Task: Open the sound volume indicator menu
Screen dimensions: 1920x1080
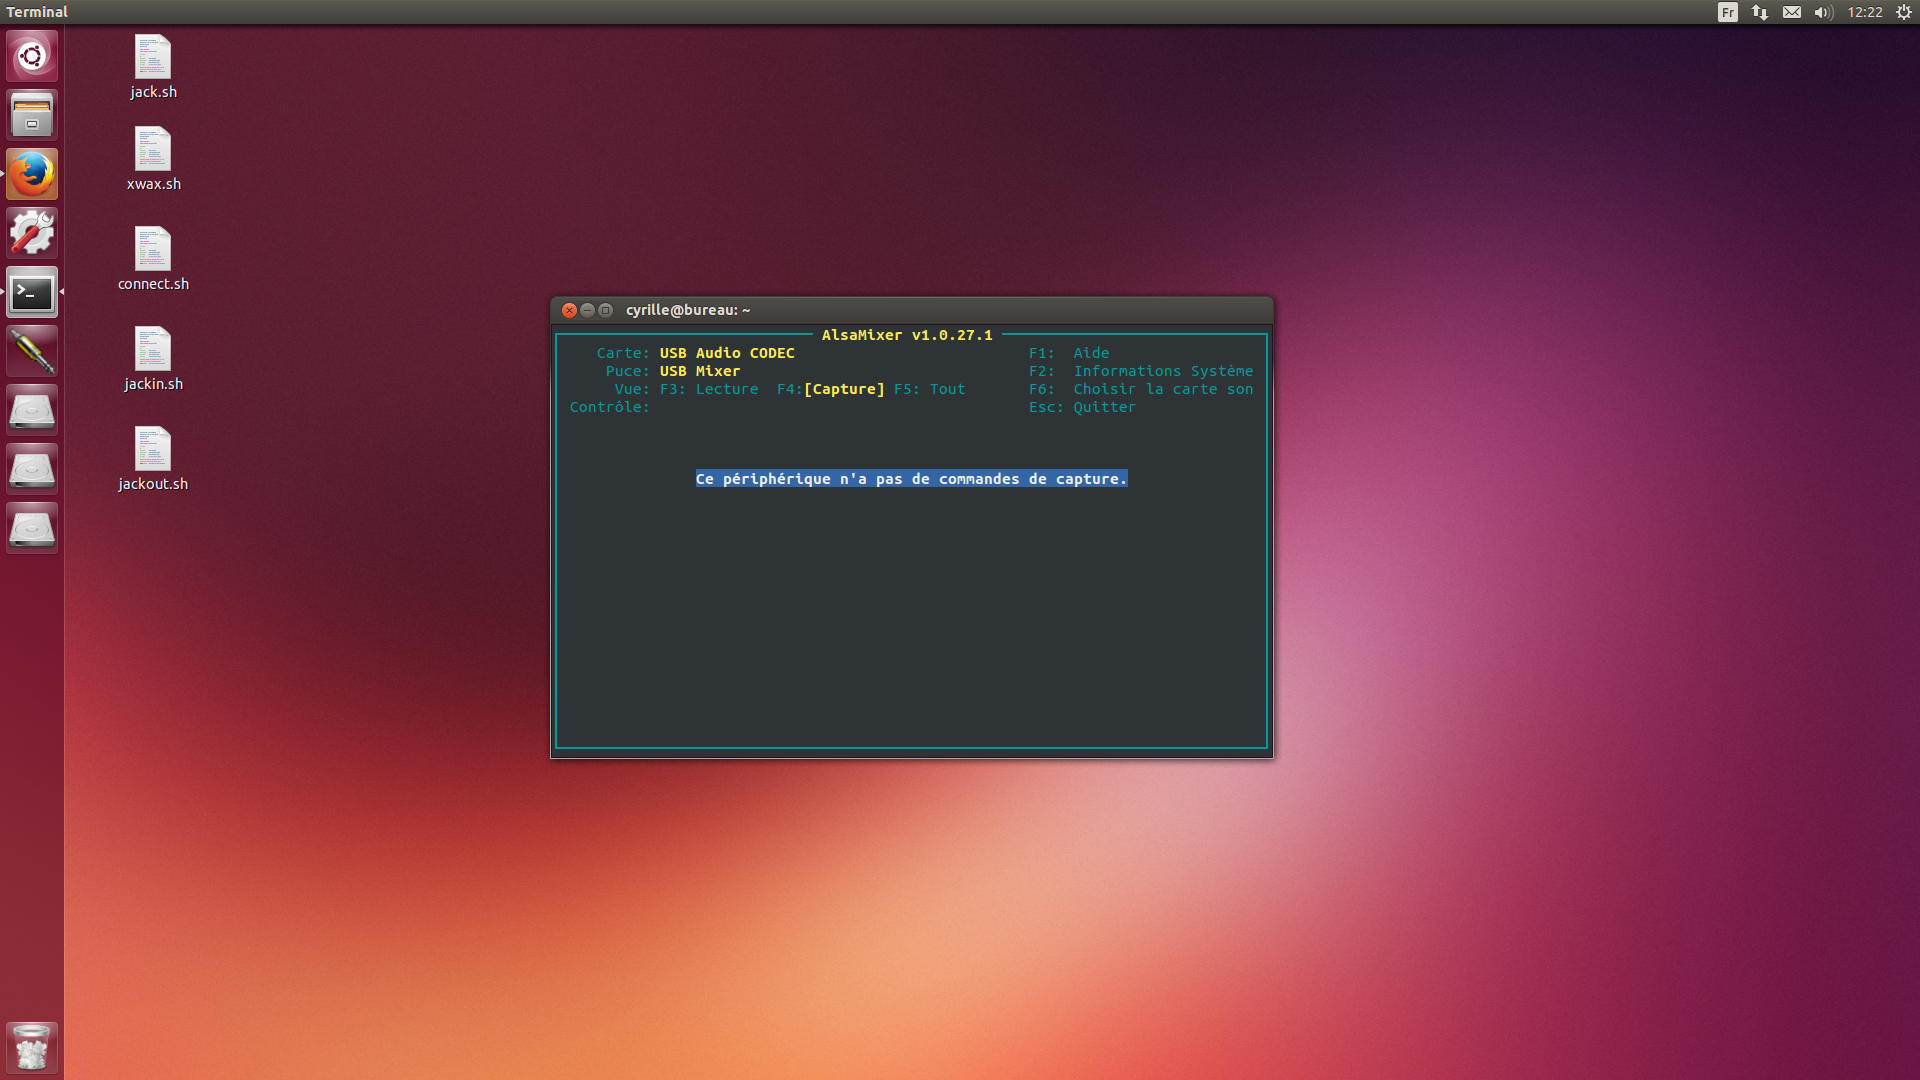Action: pyautogui.click(x=1823, y=12)
